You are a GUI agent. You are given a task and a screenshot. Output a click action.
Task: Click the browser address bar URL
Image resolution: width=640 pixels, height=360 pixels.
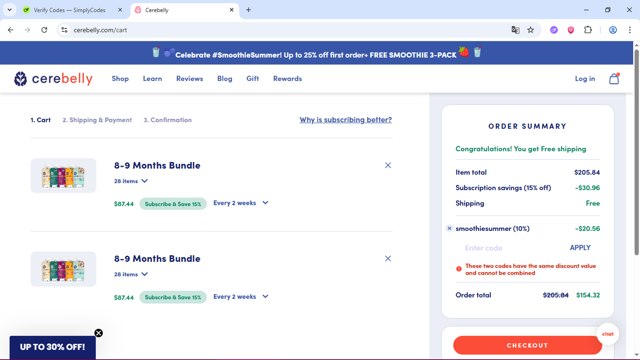[x=100, y=30]
